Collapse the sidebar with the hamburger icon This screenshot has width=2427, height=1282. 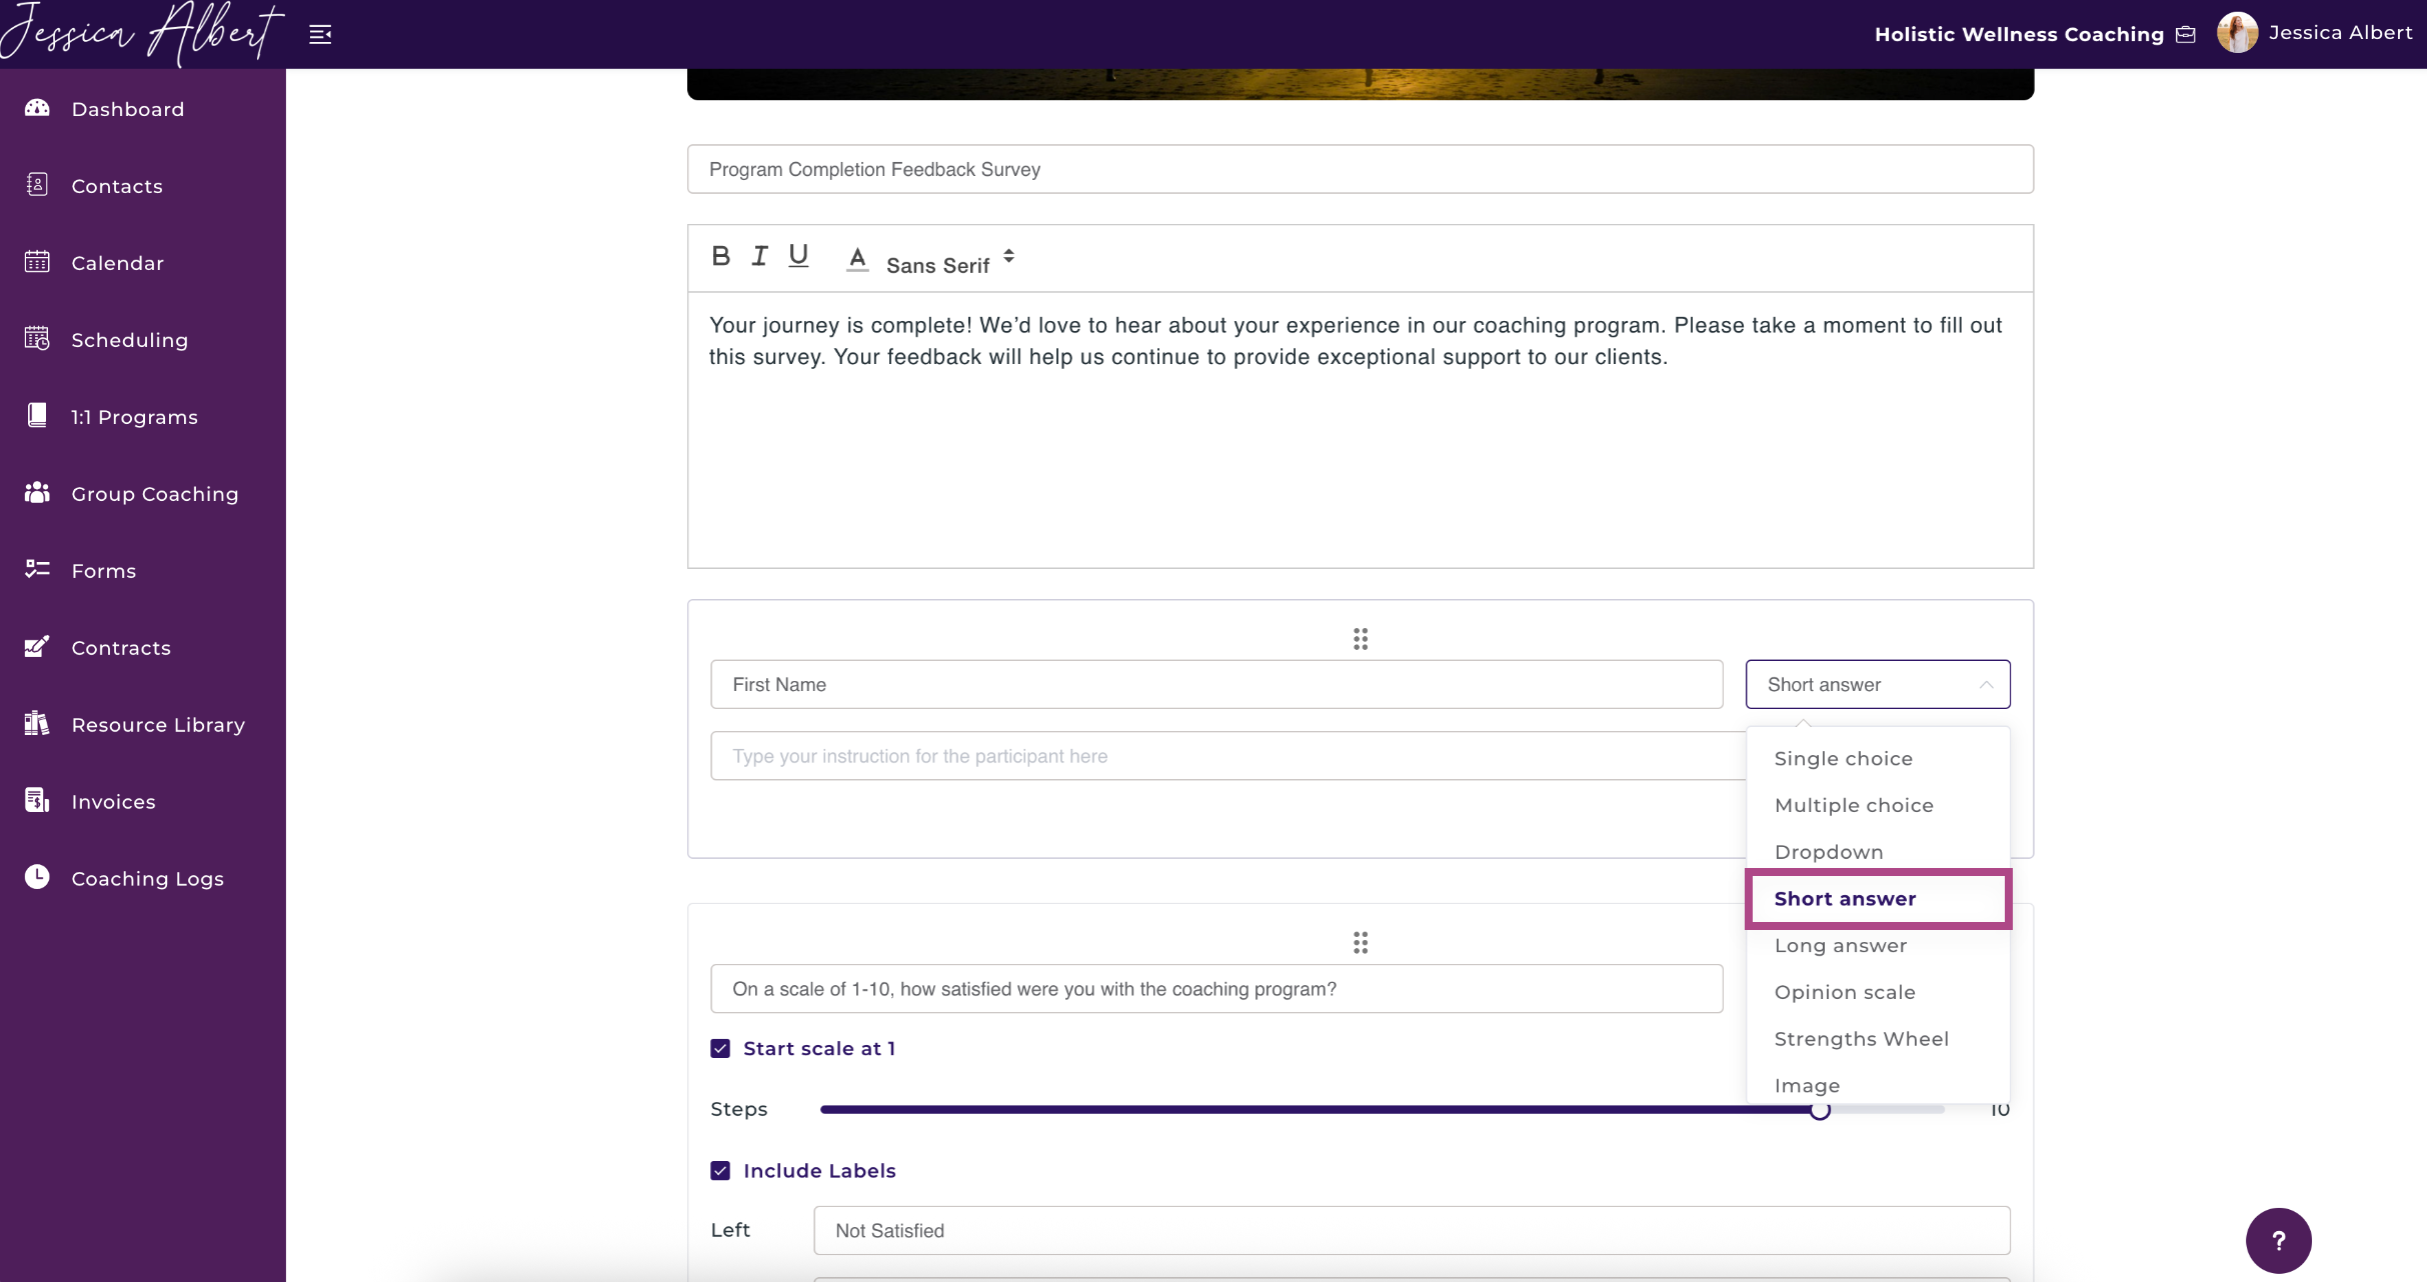pyautogui.click(x=320, y=35)
